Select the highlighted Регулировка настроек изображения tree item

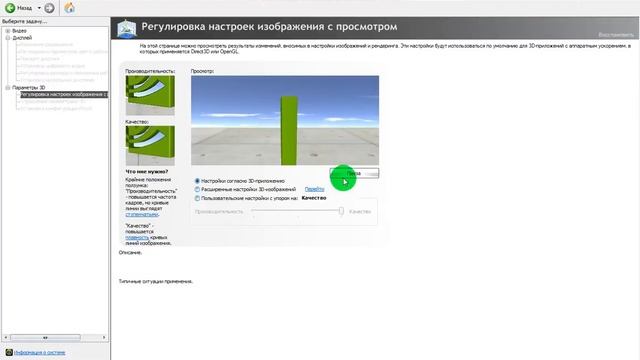pyautogui.click(x=64, y=94)
